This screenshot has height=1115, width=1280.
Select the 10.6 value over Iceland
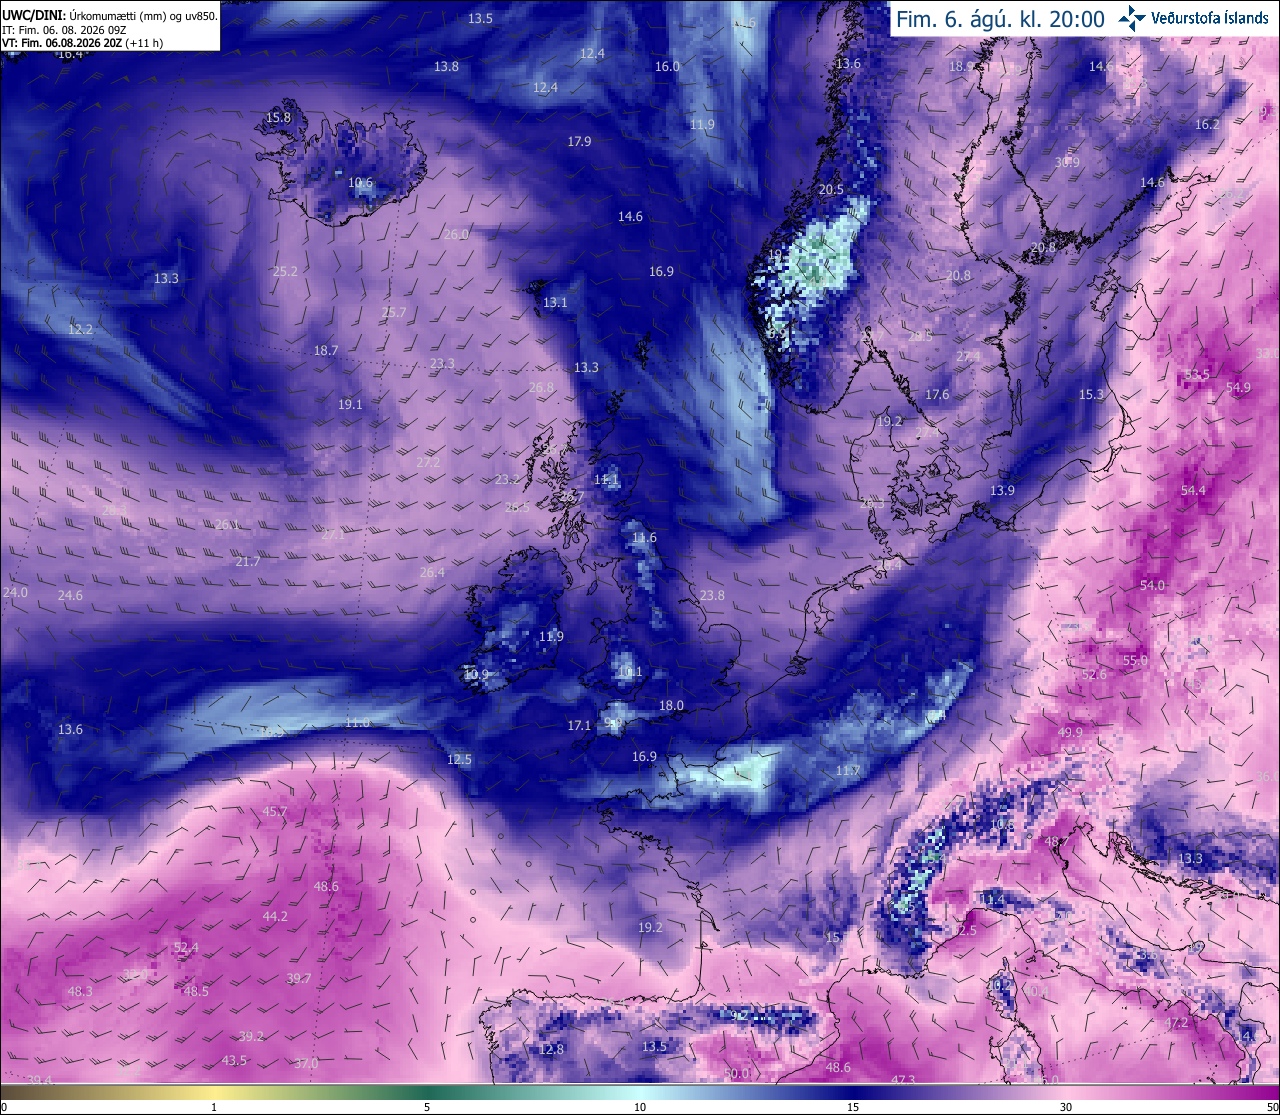[x=360, y=183]
